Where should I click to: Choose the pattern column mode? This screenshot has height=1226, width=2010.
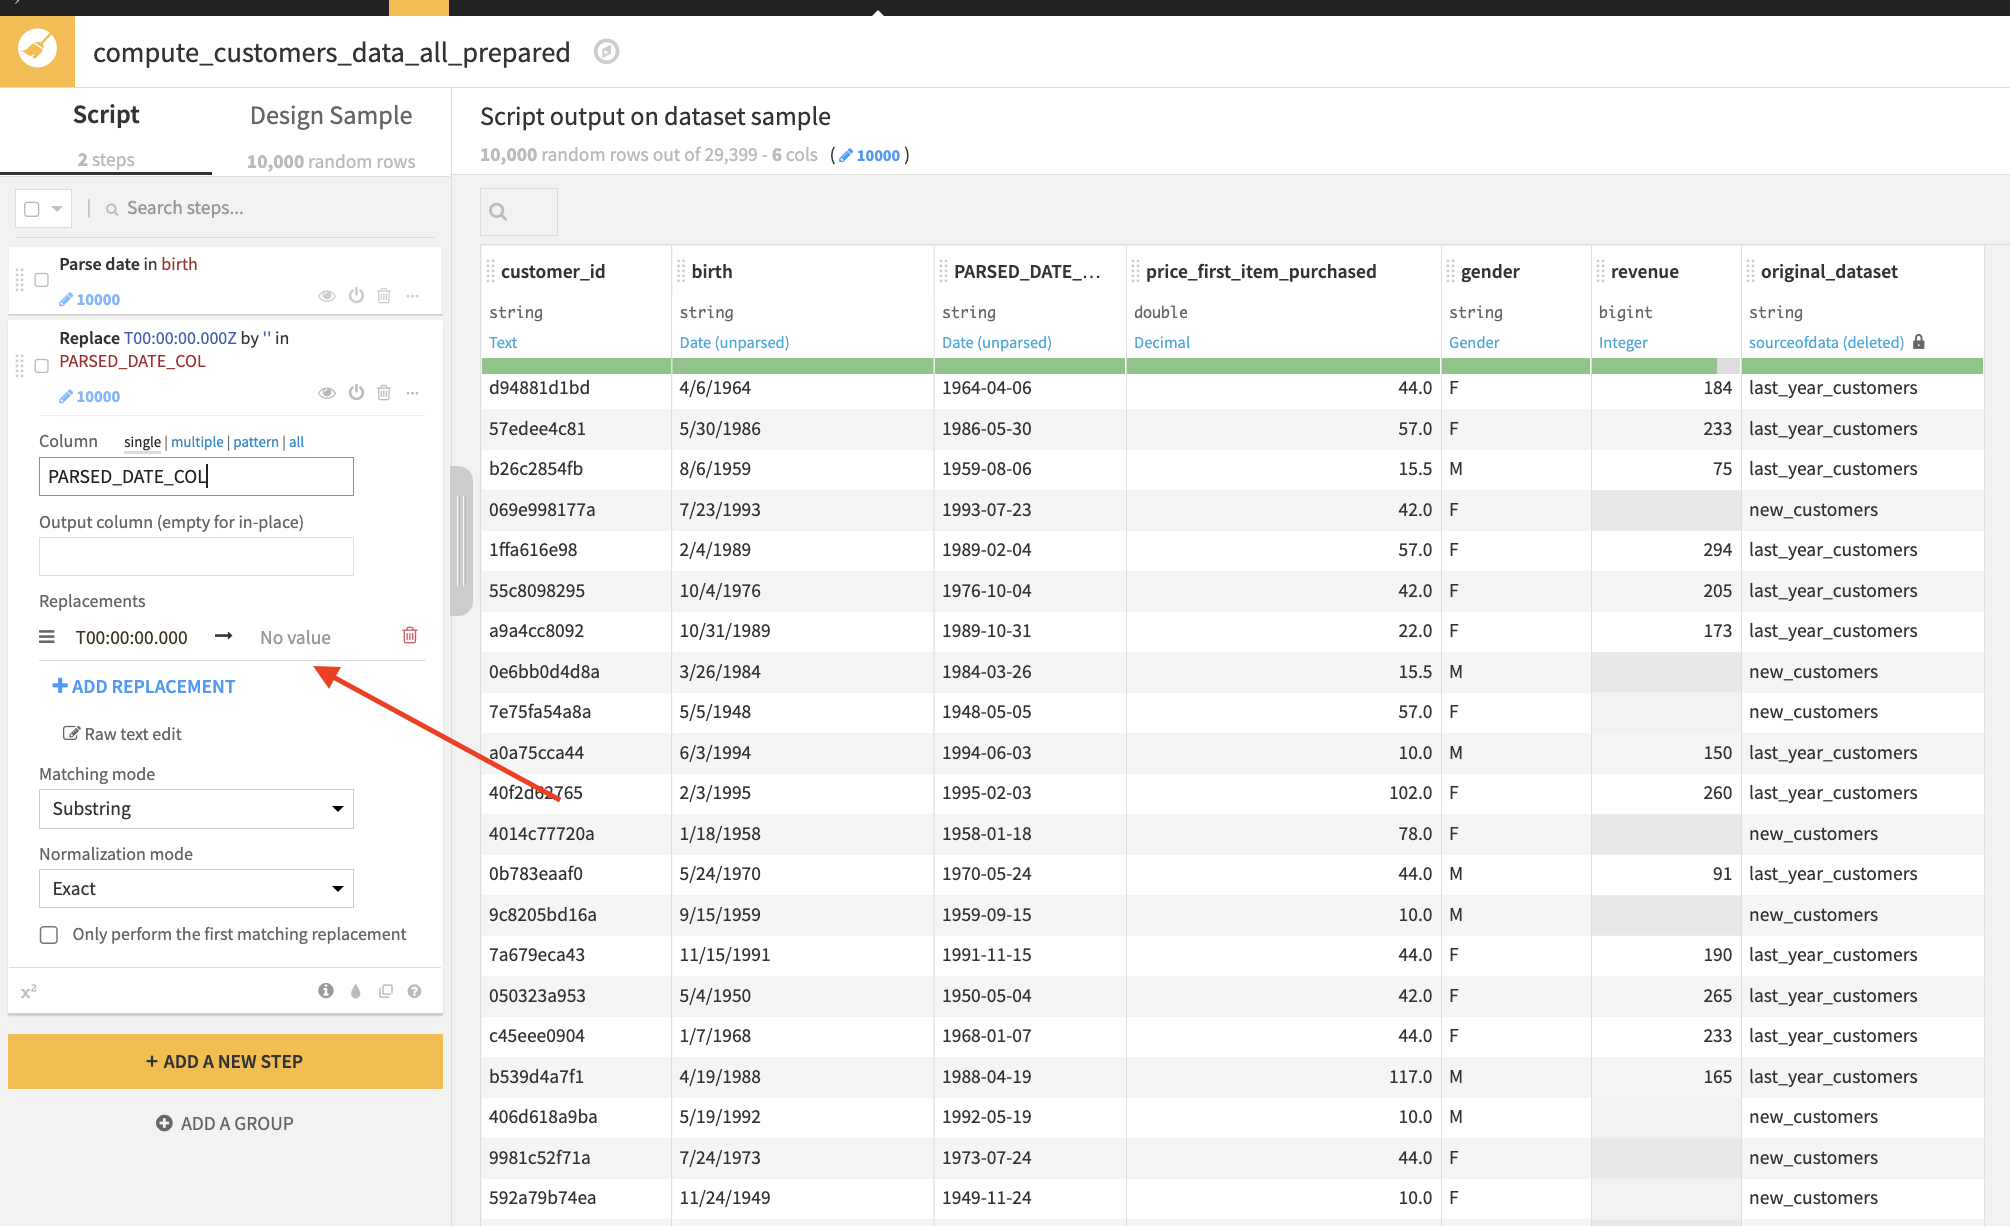pyautogui.click(x=256, y=442)
